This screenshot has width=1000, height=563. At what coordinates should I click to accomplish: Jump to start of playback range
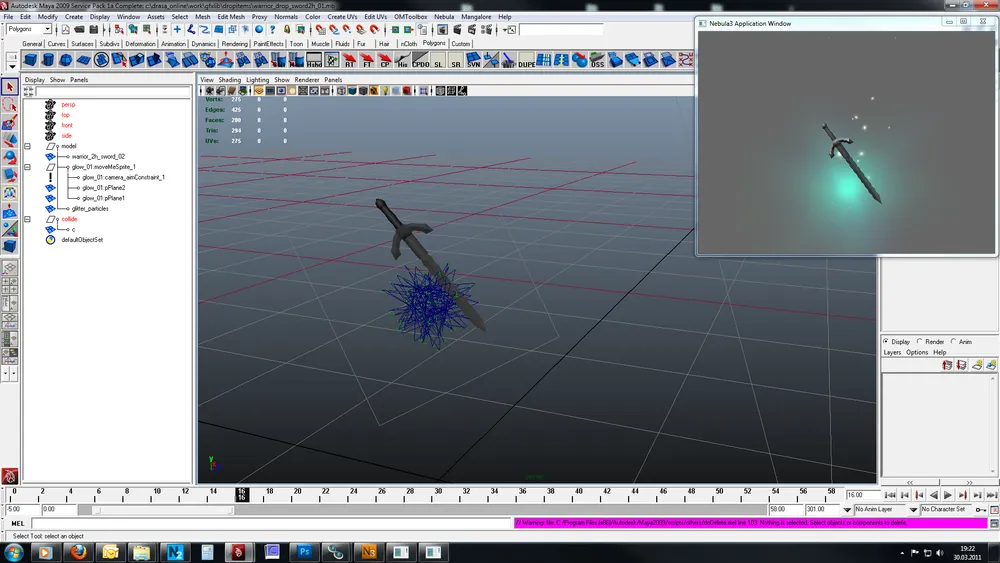(890, 495)
